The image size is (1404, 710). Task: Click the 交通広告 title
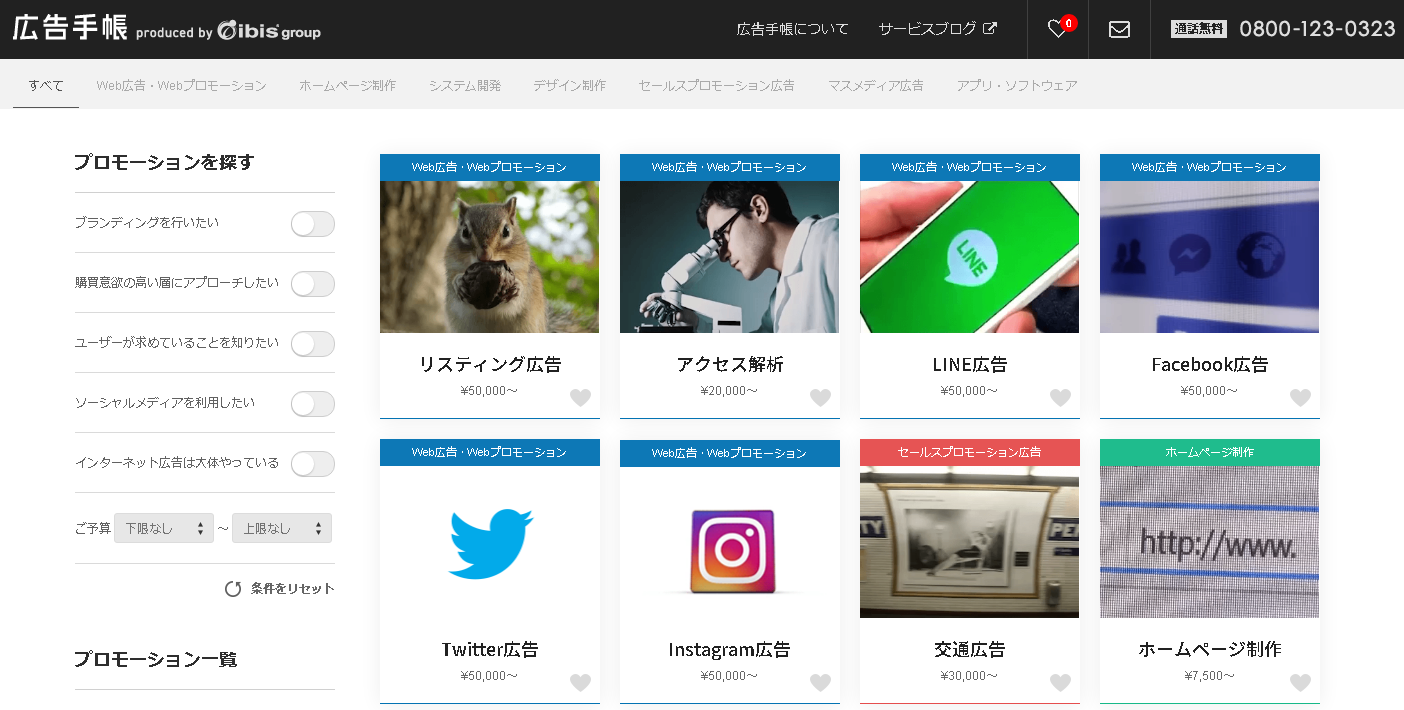(x=970, y=649)
